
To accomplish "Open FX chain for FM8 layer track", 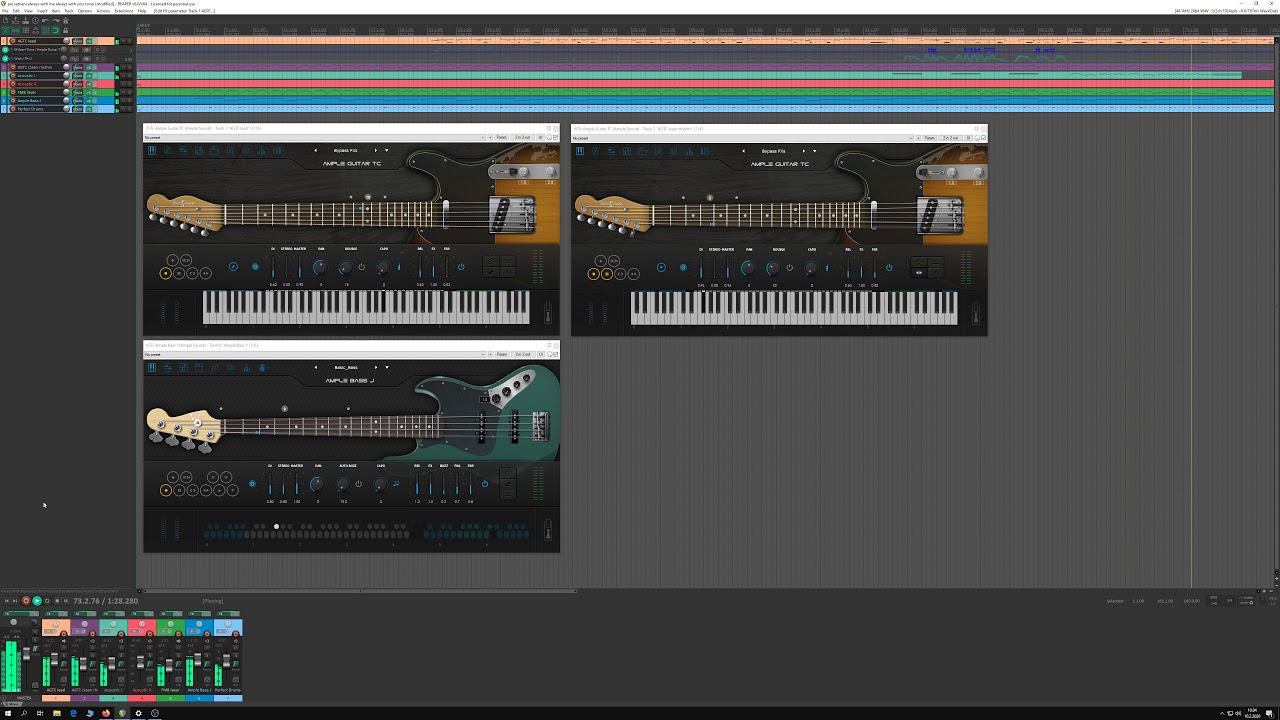I will tap(89, 92).
